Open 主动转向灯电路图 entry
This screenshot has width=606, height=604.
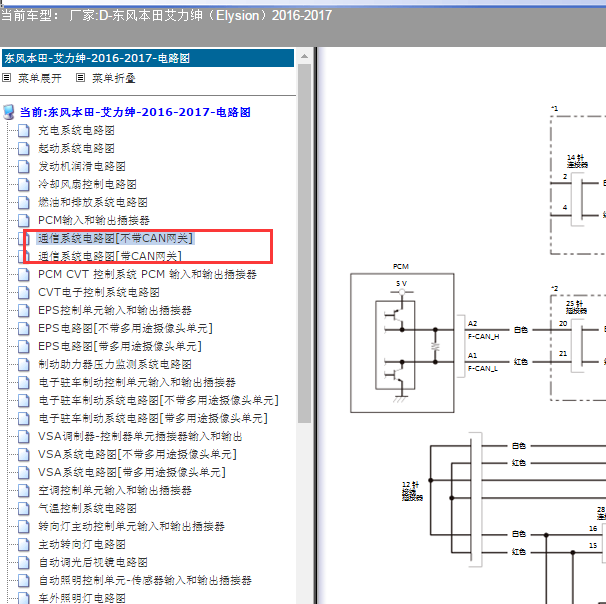click(x=82, y=544)
